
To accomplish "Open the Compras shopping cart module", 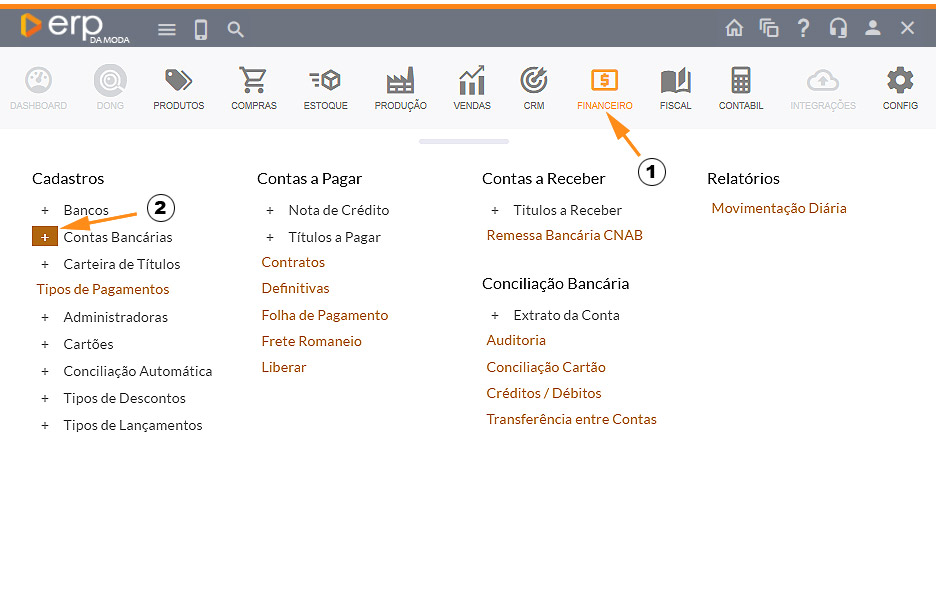I will pyautogui.click(x=254, y=81).
